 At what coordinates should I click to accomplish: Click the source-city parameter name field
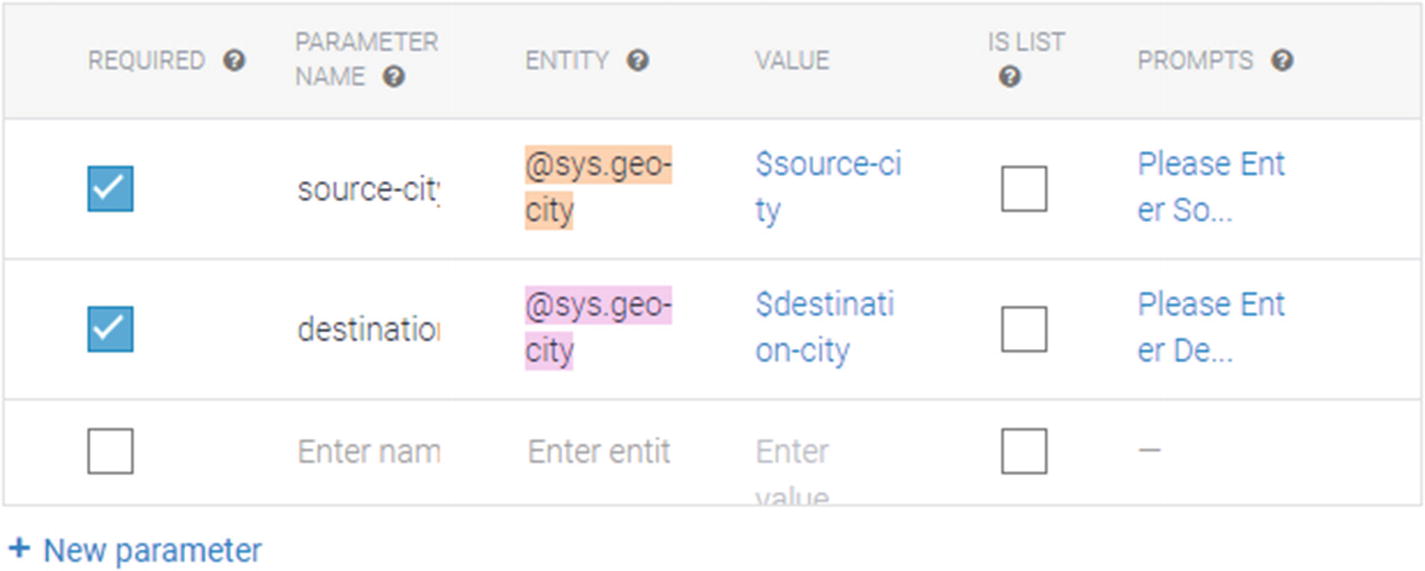368,189
